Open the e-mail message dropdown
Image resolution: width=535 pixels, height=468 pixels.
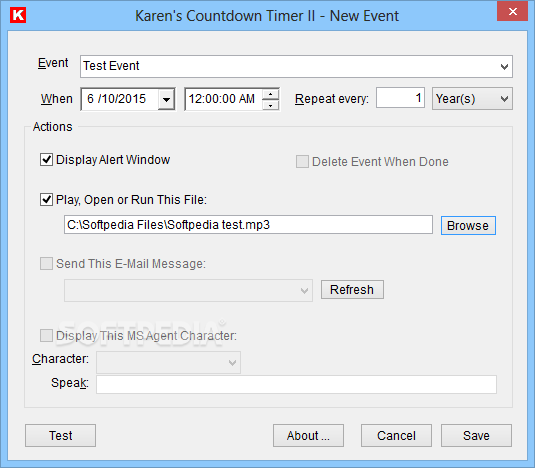(x=188, y=290)
